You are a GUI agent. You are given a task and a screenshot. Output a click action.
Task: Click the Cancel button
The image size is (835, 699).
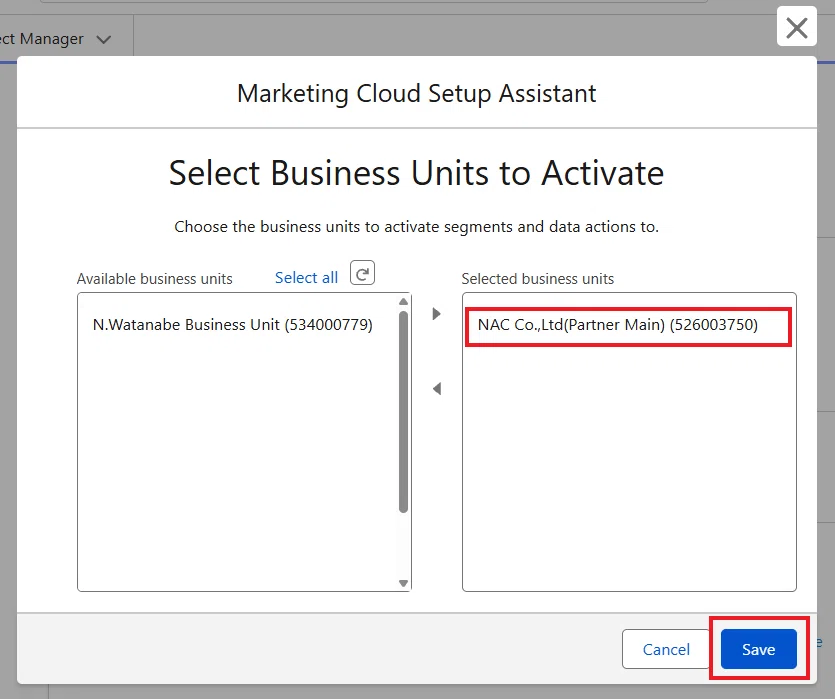(666, 649)
